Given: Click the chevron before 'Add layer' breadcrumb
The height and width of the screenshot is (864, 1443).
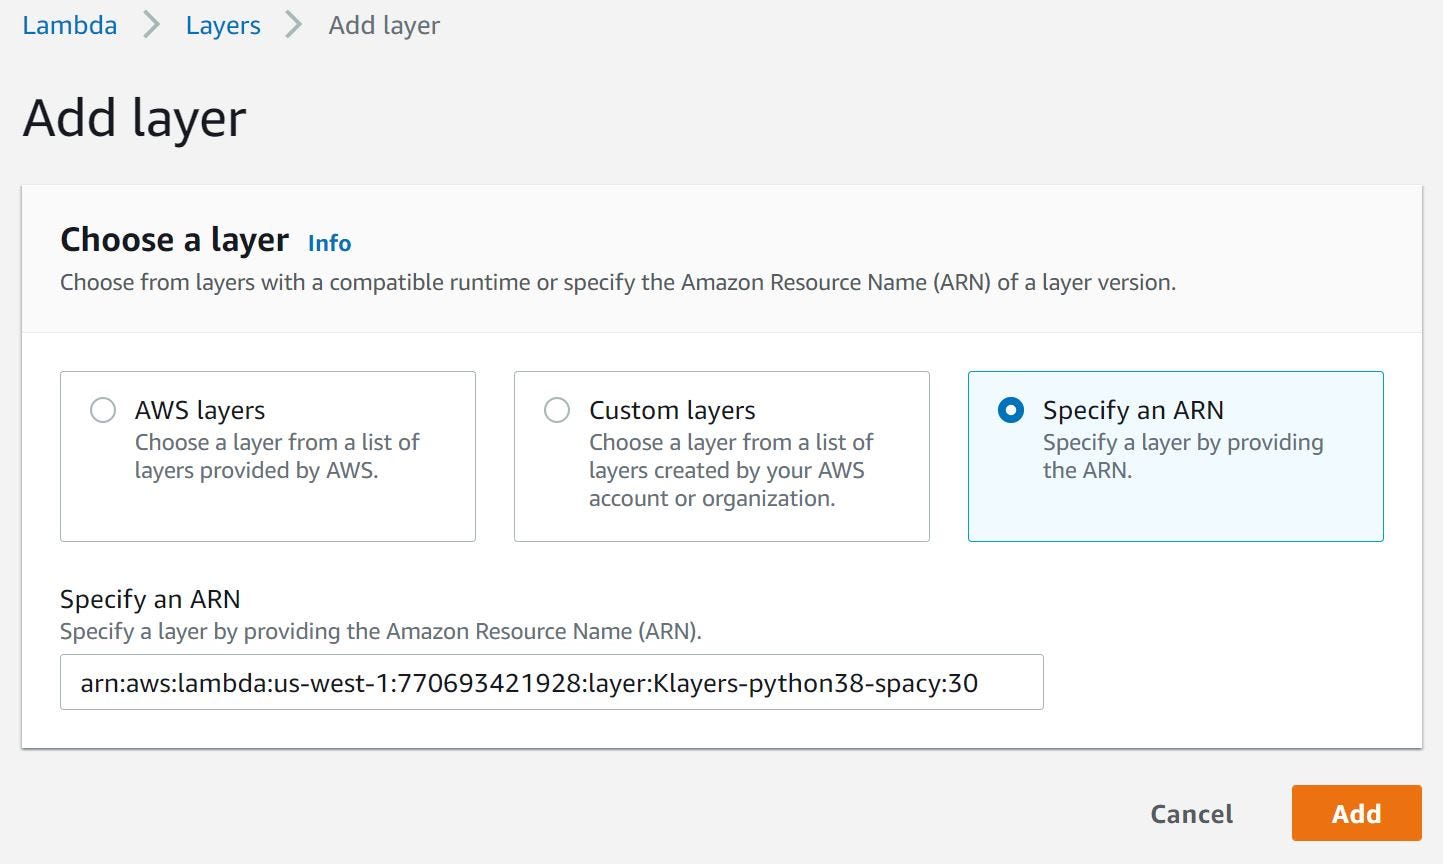Looking at the screenshot, I should (x=294, y=25).
